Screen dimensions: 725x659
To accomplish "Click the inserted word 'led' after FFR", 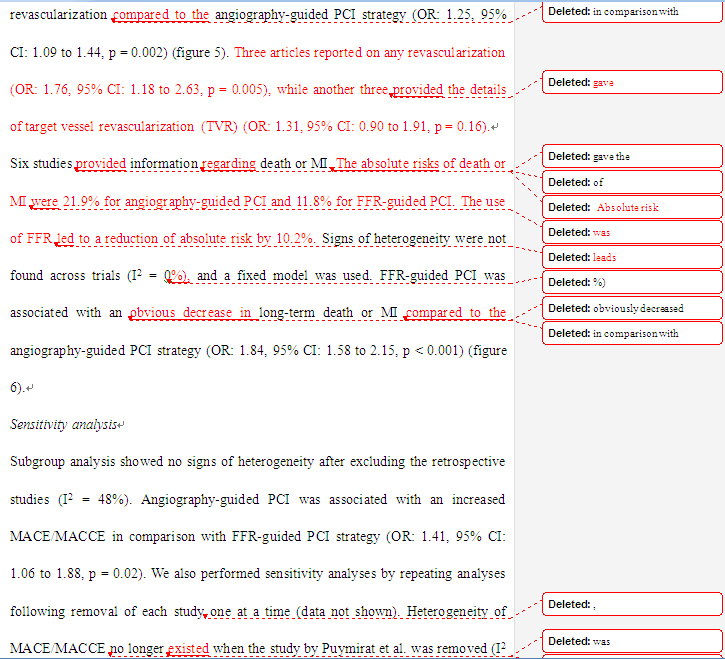I will pos(67,238).
